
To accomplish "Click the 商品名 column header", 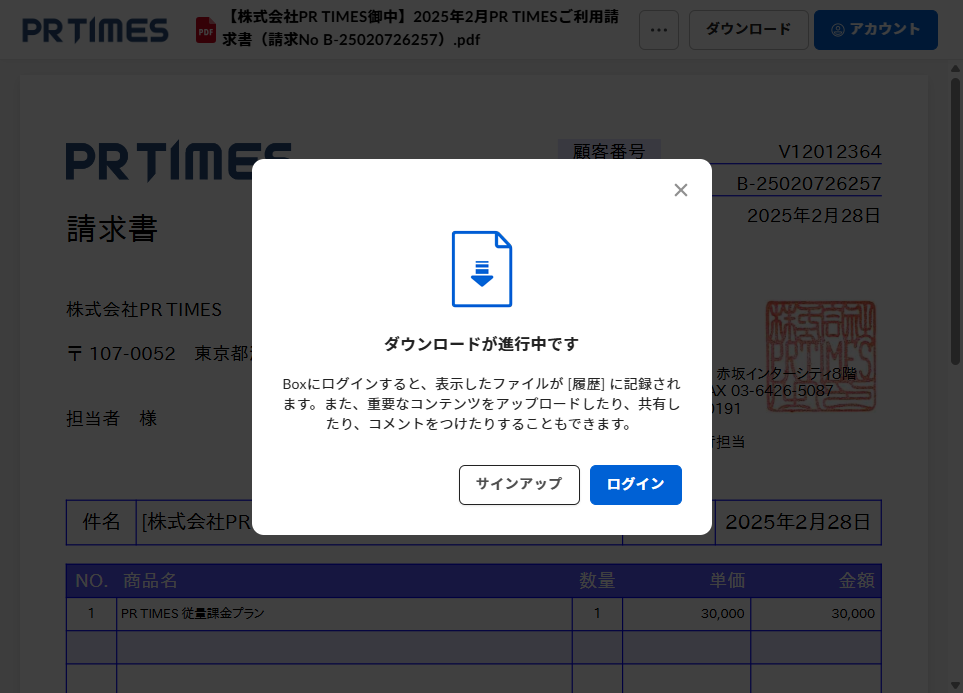I will click(150, 581).
